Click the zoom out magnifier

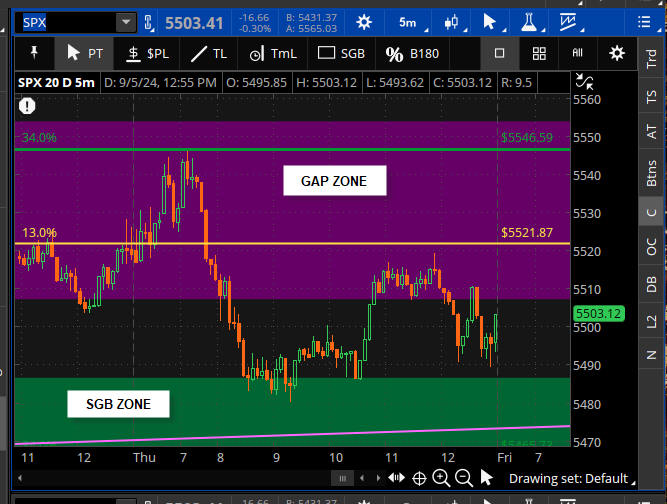point(464,478)
